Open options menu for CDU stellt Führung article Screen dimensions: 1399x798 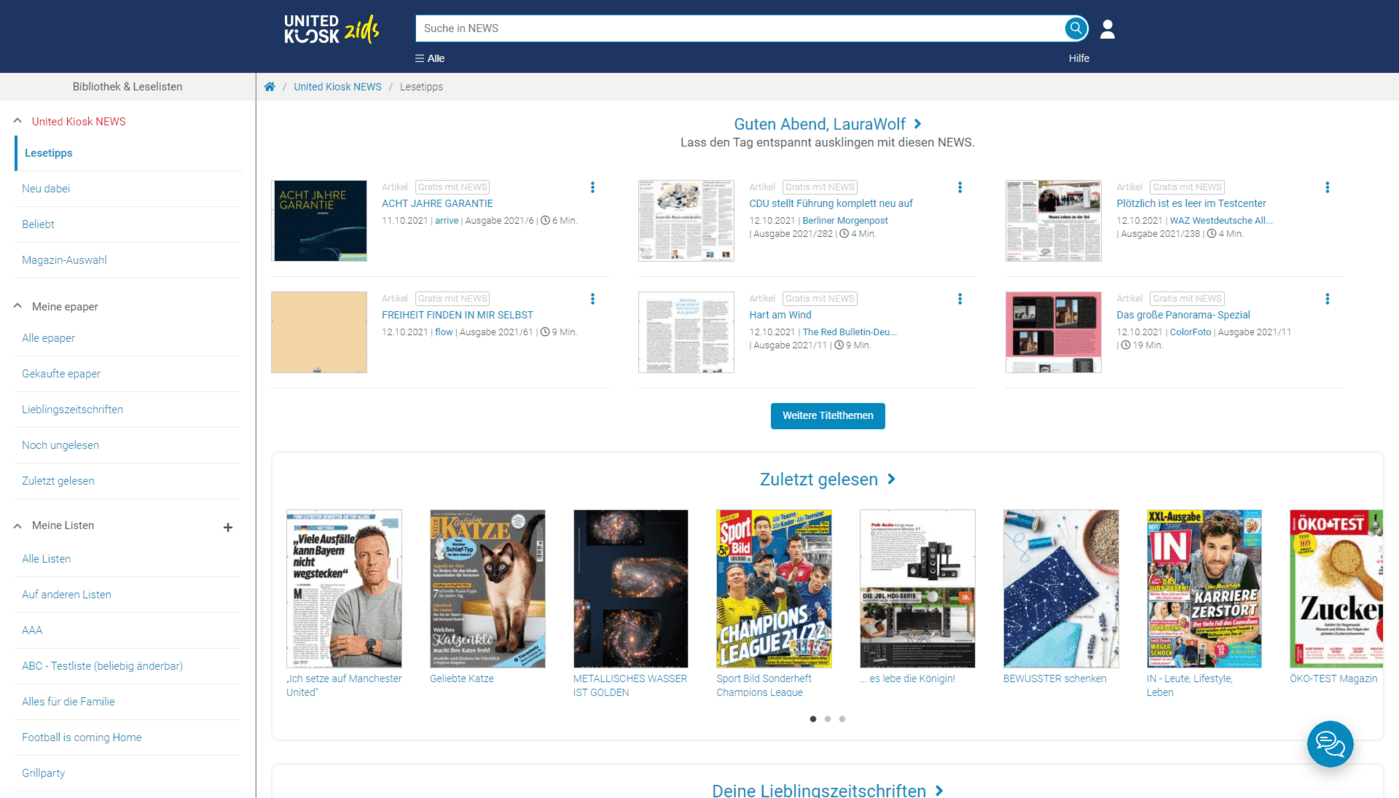(960, 187)
